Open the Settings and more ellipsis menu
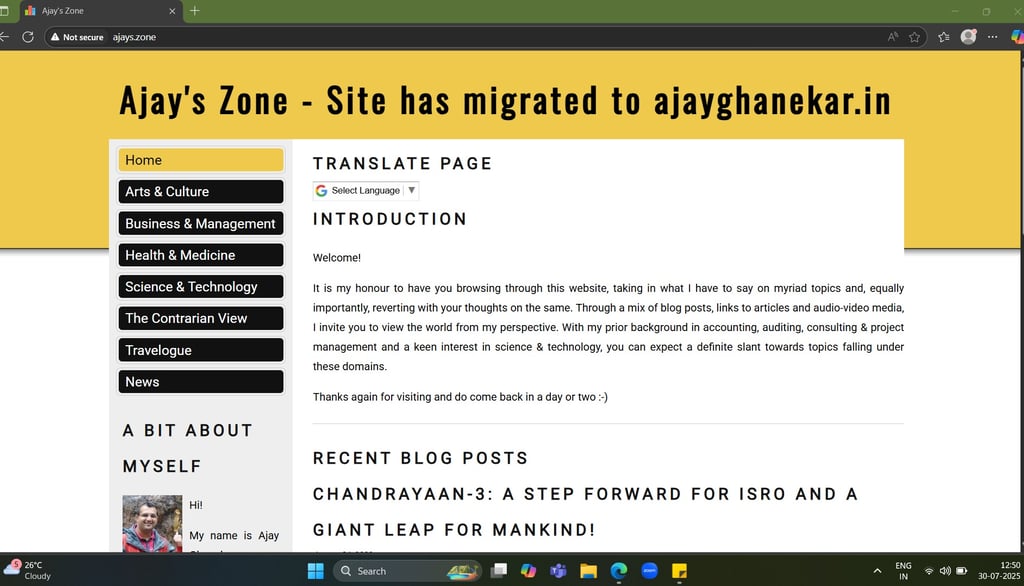The image size is (1024, 586). 993,37
